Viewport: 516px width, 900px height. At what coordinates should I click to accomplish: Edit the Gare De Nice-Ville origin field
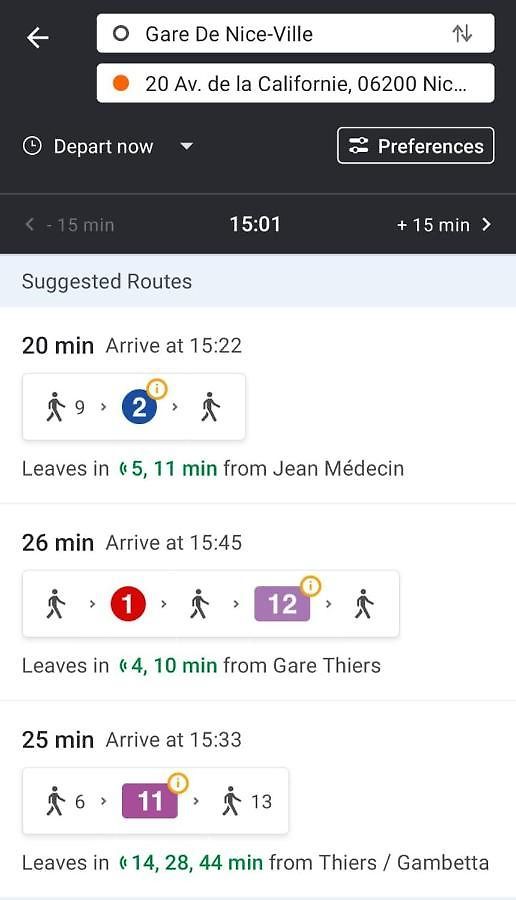(296, 33)
